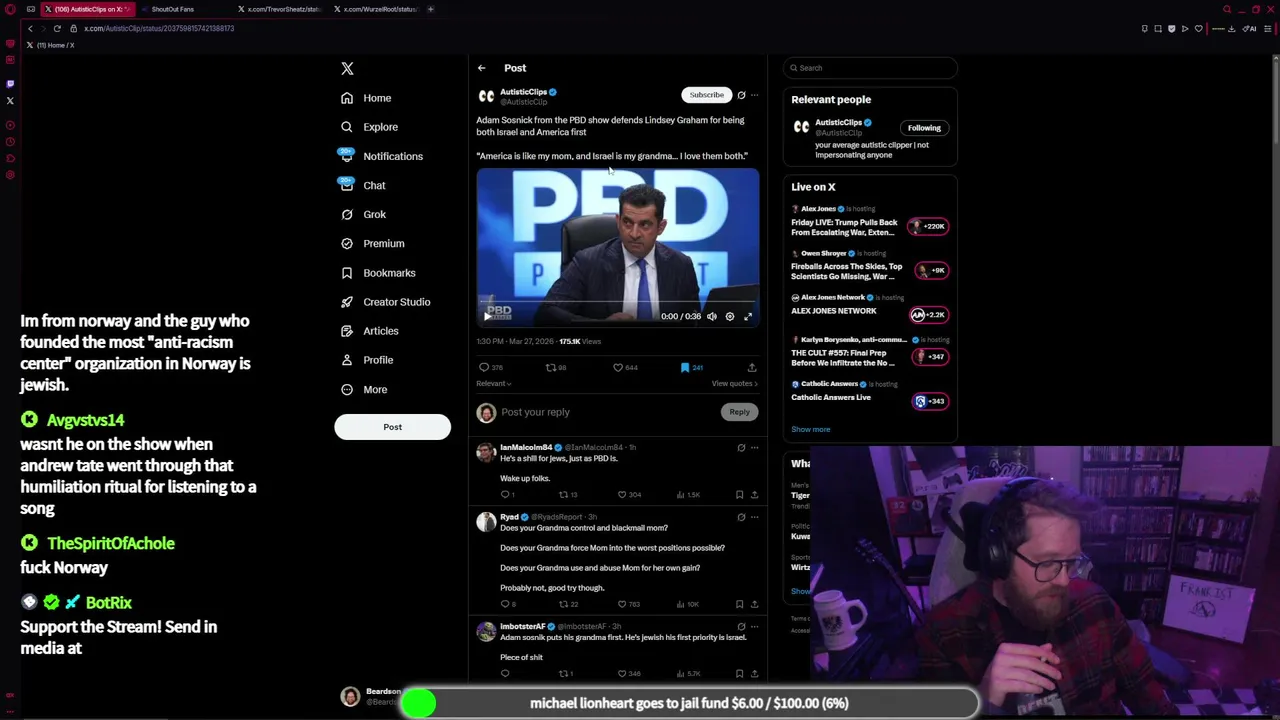Click browser back arrow
1280x720 pixels.
tap(30, 28)
